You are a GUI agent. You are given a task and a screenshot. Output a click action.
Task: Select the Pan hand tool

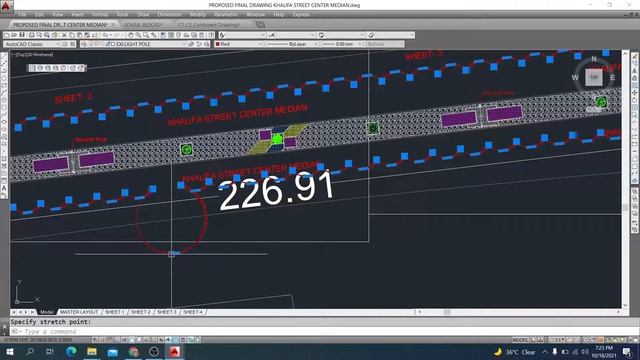131,35
